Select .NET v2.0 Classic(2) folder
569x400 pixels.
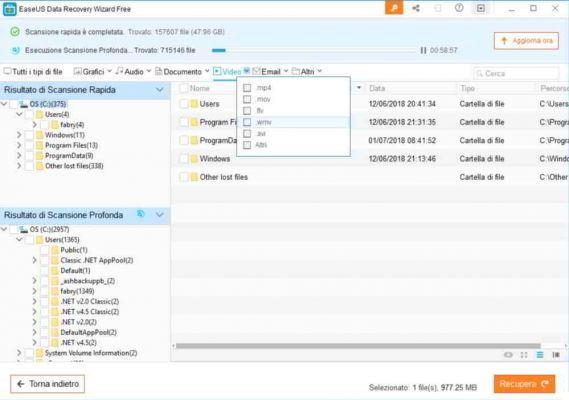90,302
